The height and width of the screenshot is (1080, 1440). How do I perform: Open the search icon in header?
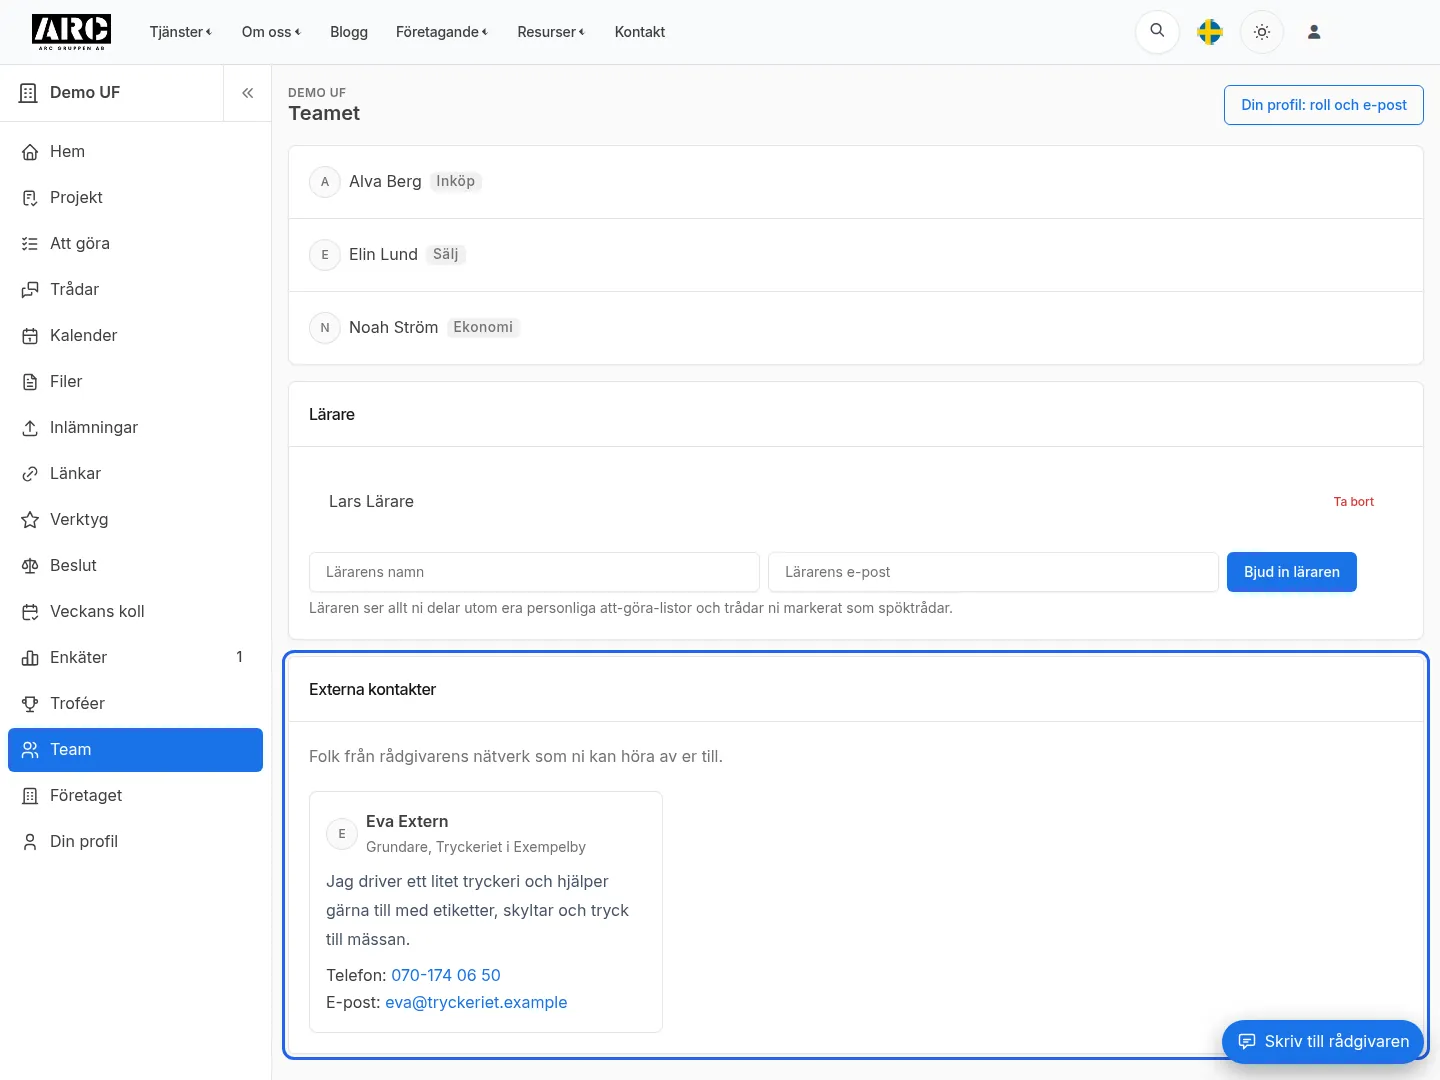1157,31
